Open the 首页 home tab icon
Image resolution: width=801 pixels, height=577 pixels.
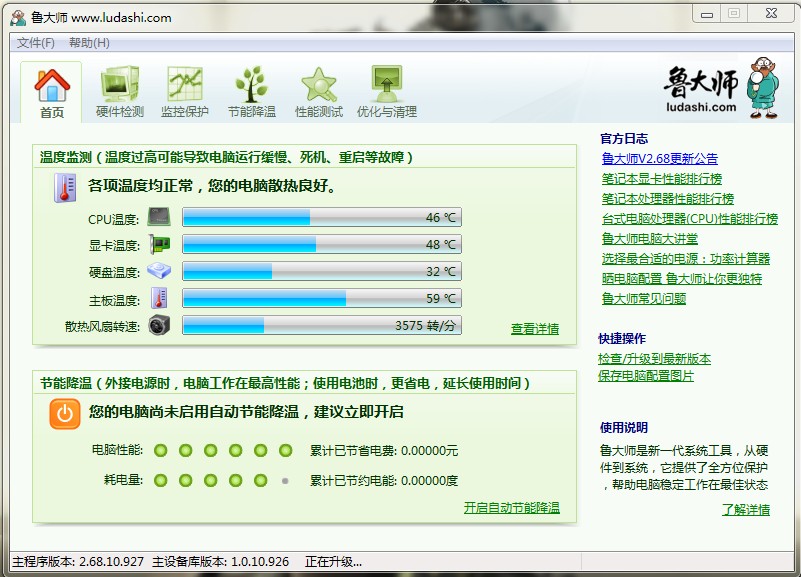(x=52, y=86)
